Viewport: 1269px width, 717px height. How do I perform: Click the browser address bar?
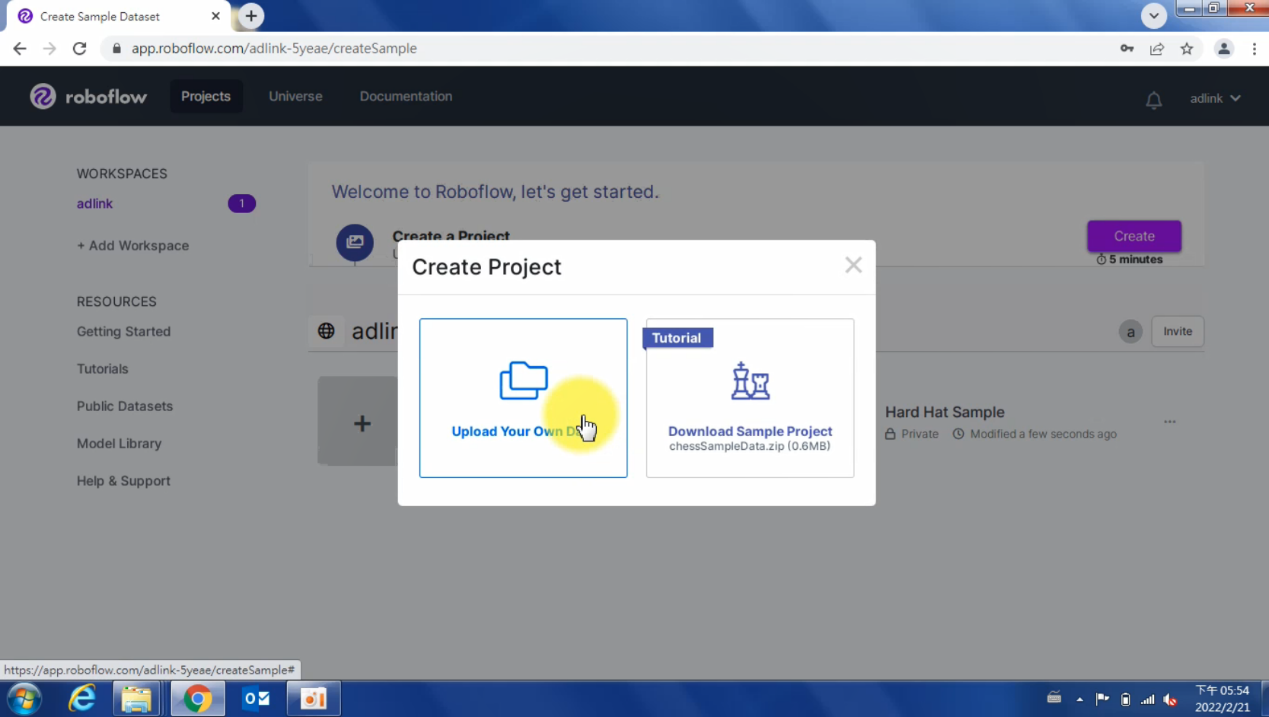(x=600, y=48)
